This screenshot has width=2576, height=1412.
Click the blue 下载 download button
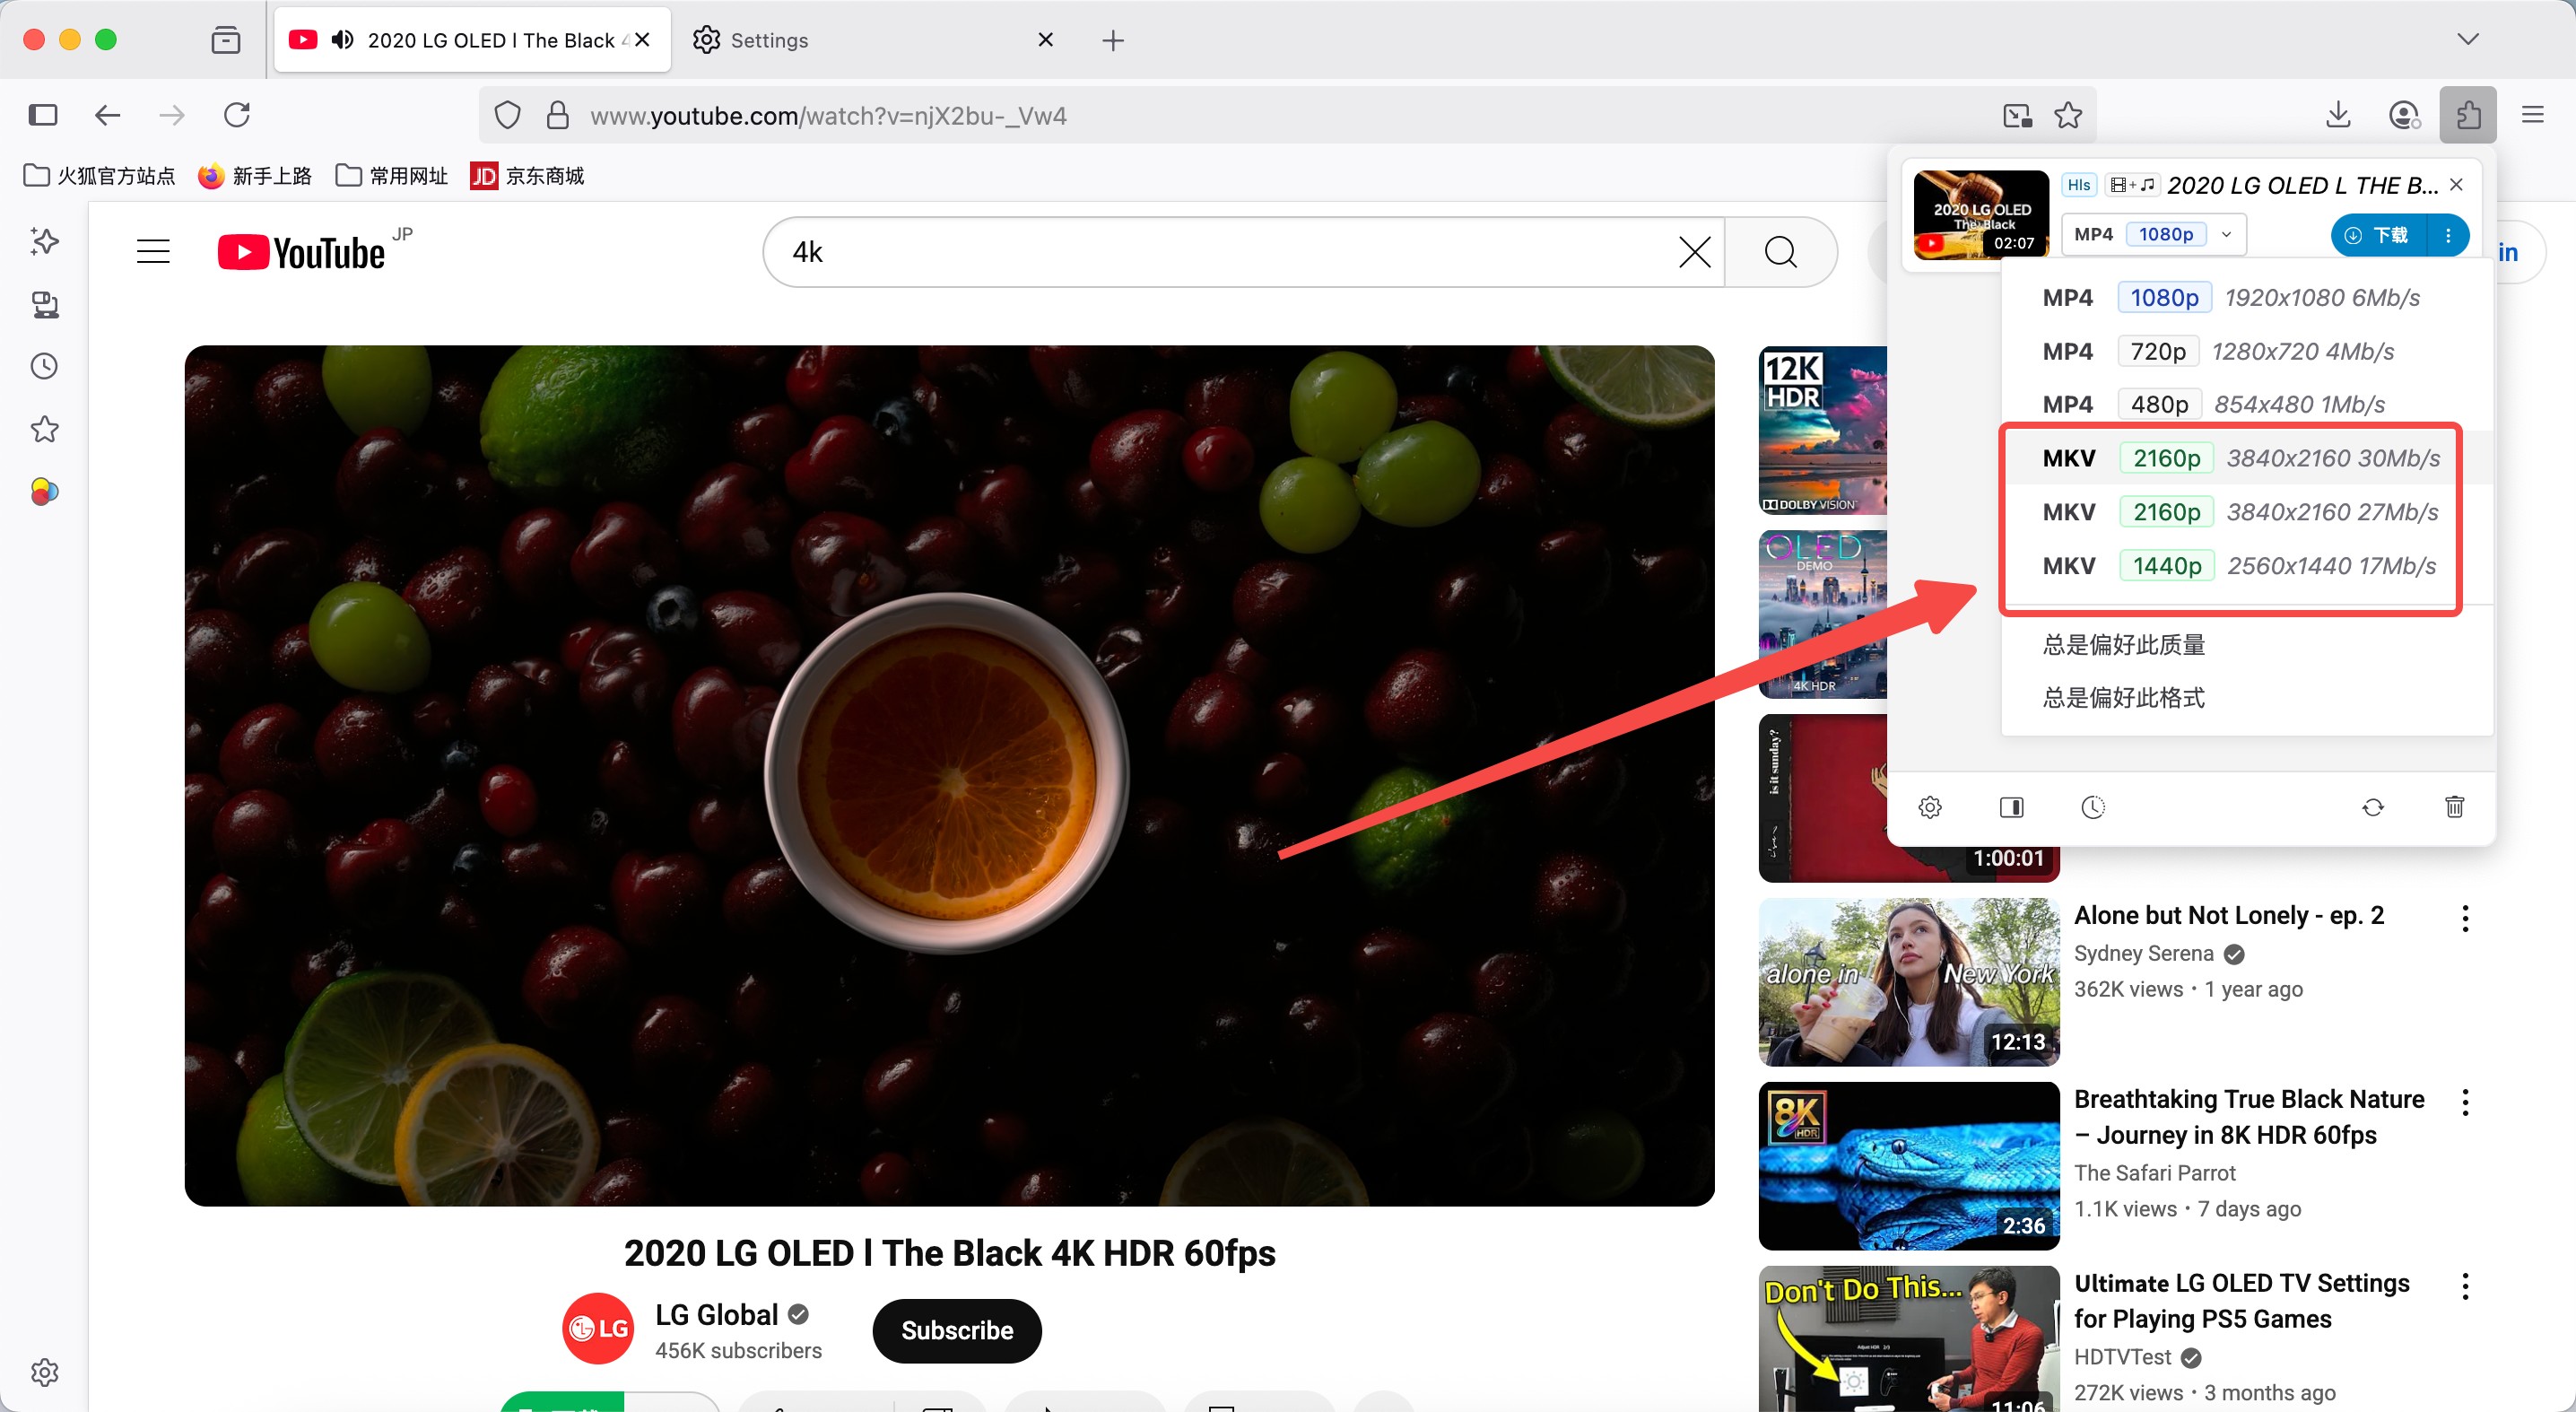(x=2378, y=235)
